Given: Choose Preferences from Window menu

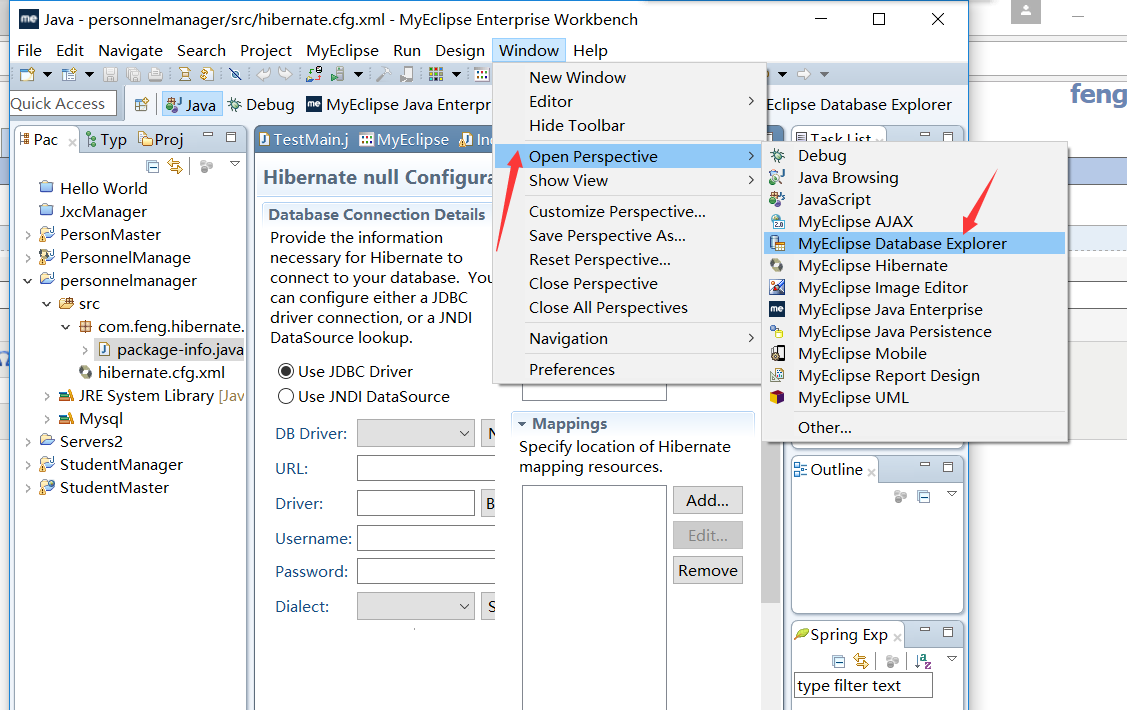Looking at the screenshot, I should 627,369.
